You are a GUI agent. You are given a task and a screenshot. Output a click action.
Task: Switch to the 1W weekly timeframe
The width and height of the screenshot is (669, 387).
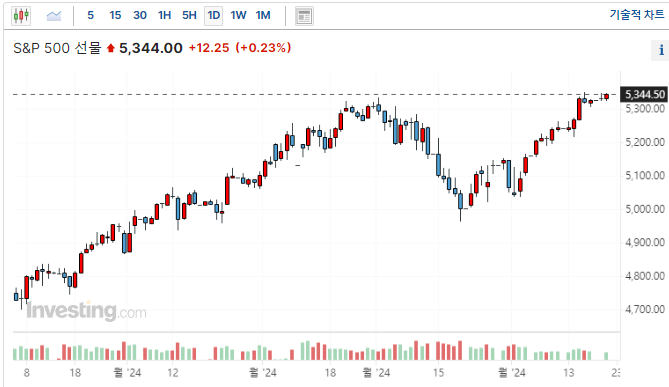238,15
